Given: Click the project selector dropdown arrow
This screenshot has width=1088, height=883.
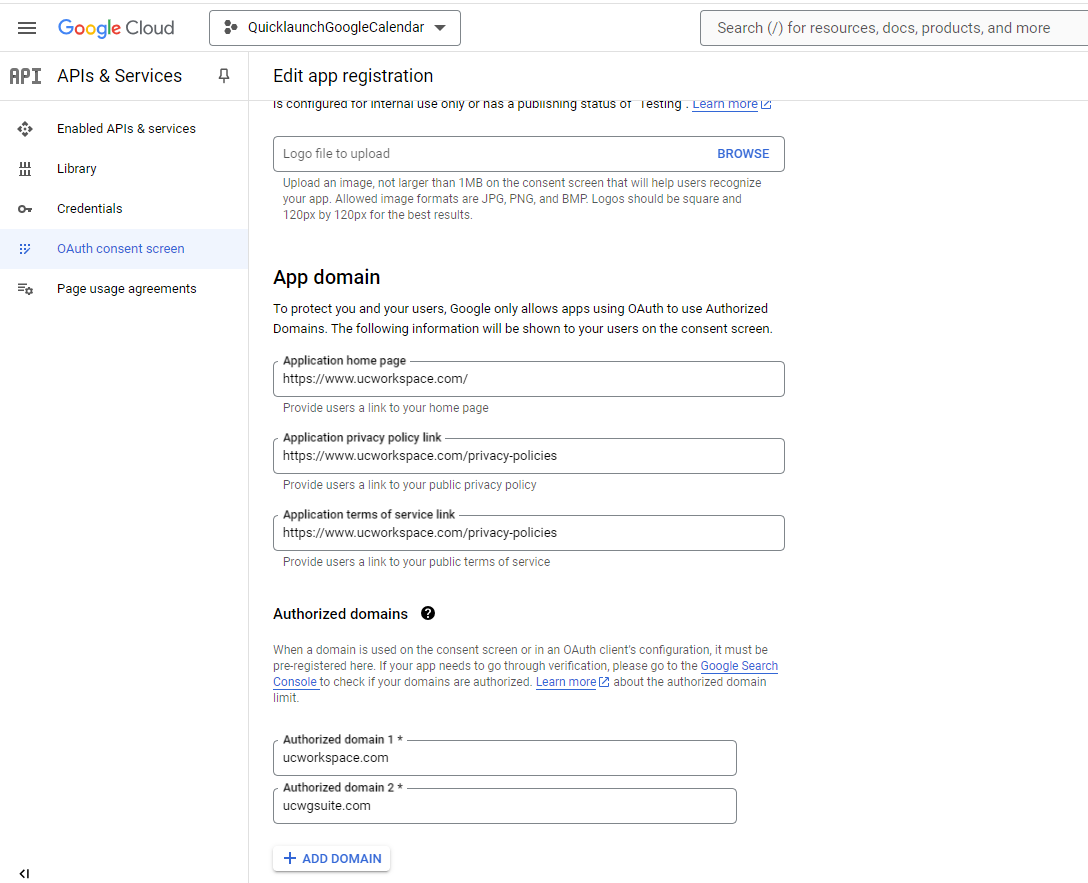Looking at the screenshot, I should pos(440,28).
